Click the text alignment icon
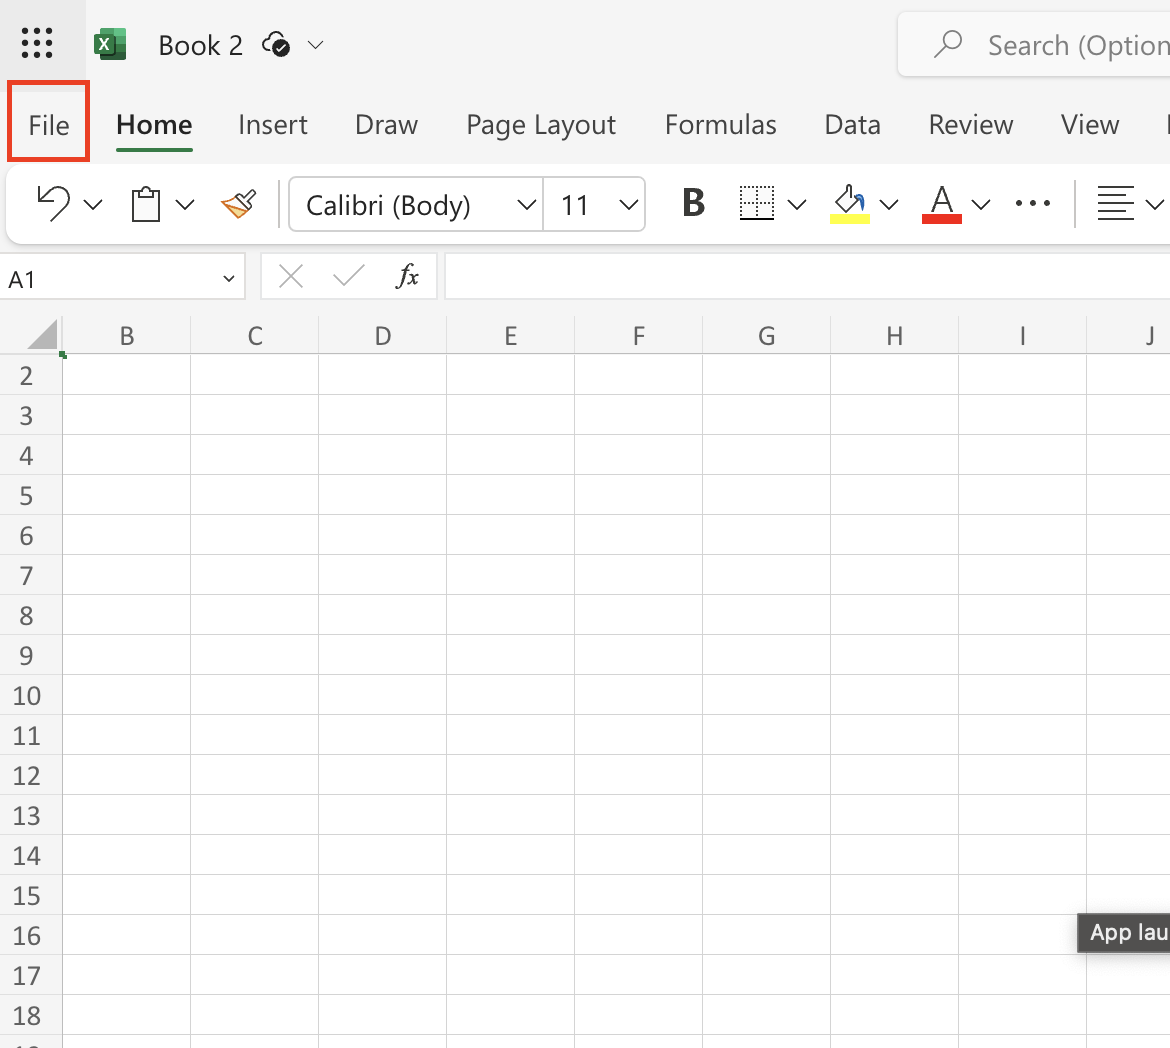The width and height of the screenshot is (1170, 1048). (1115, 204)
